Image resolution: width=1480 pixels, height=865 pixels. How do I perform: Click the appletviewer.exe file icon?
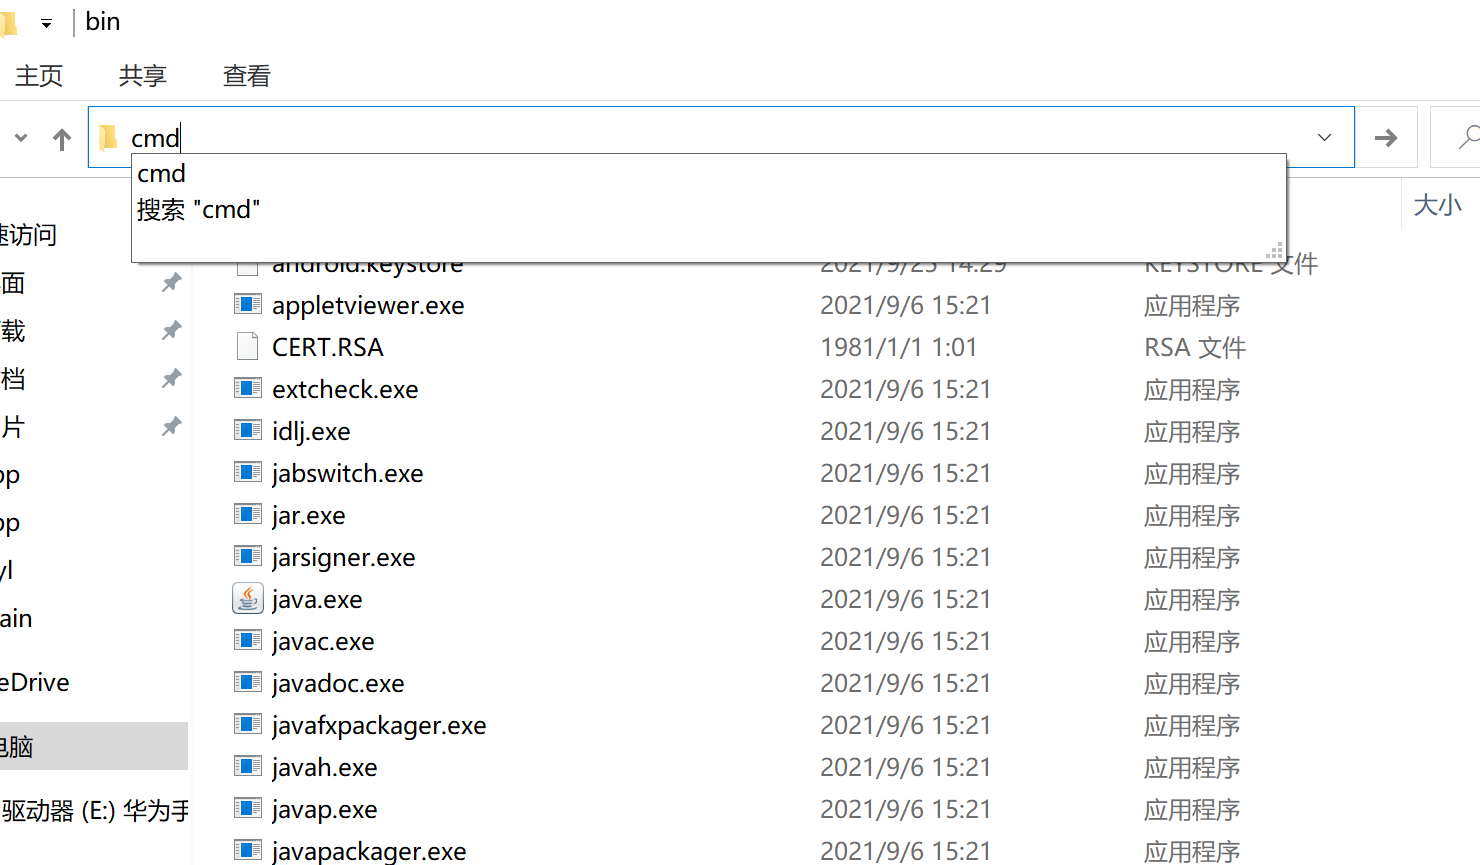coord(247,304)
